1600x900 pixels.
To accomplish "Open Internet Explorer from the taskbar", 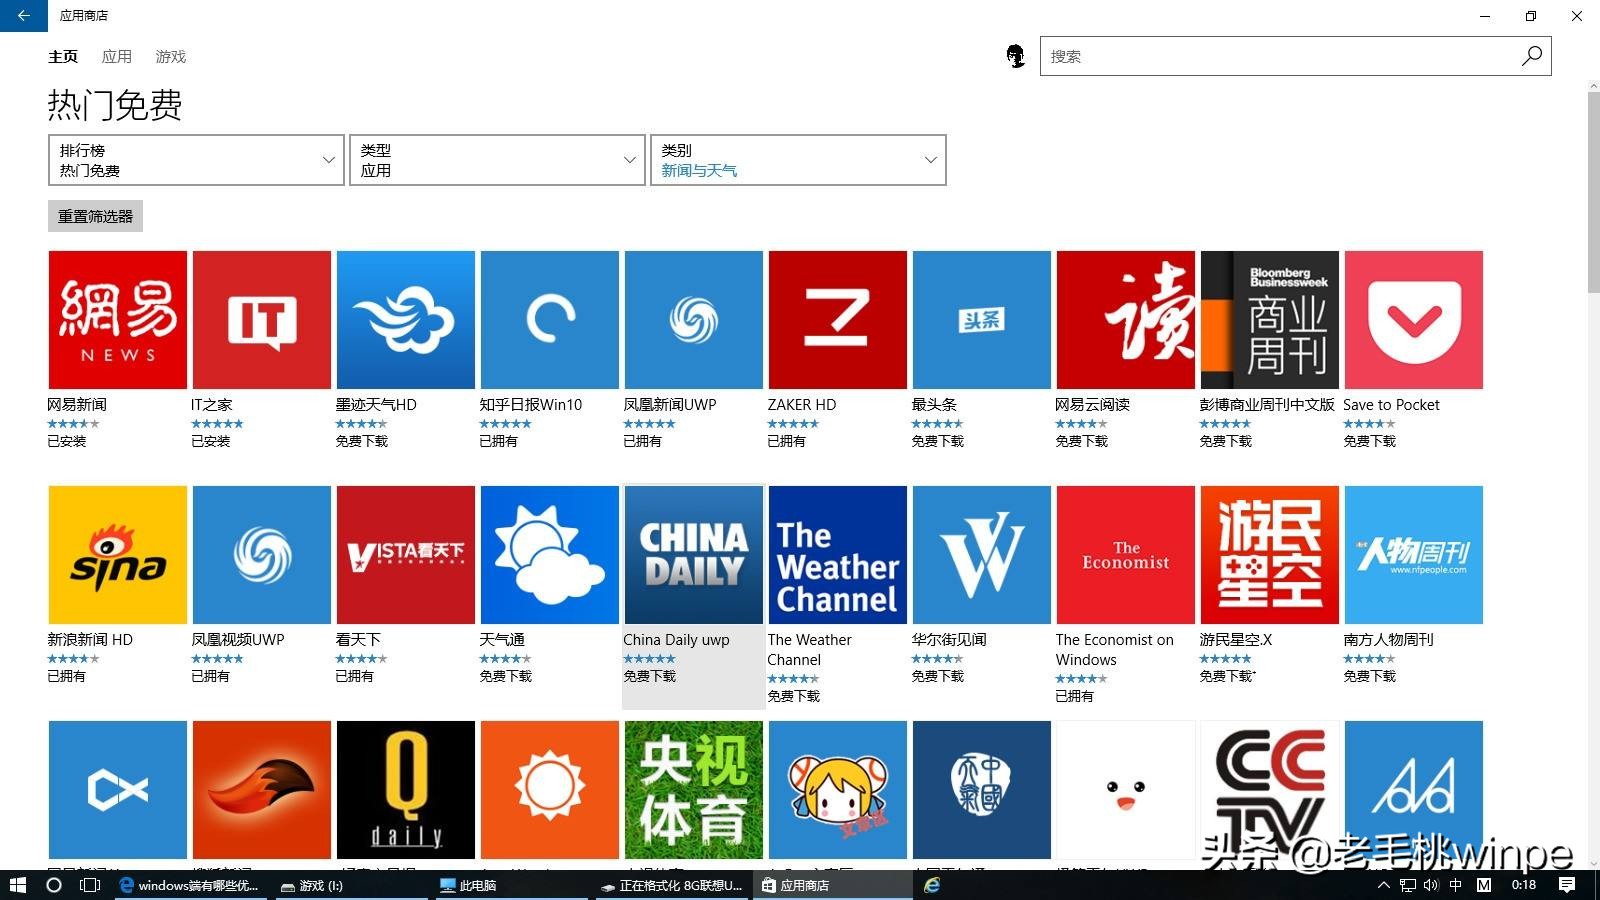I will 932,885.
